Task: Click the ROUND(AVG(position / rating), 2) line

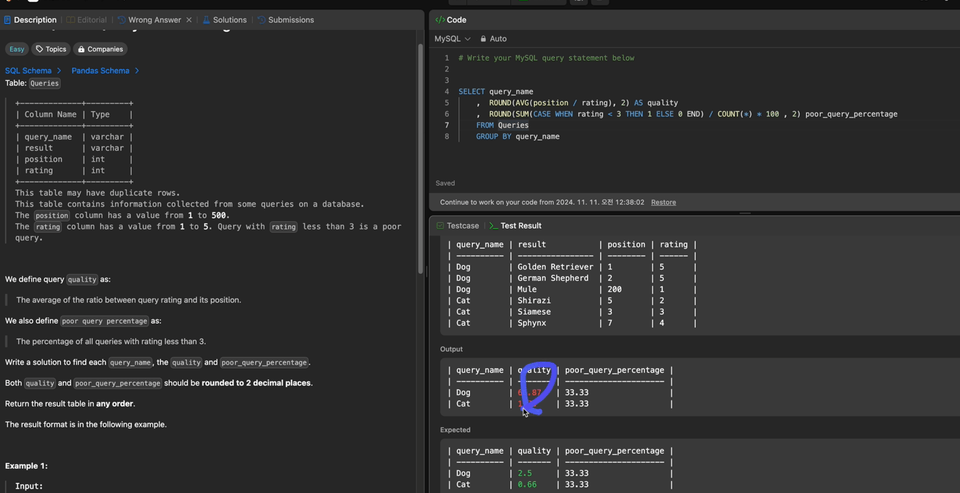Action: (577, 102)
